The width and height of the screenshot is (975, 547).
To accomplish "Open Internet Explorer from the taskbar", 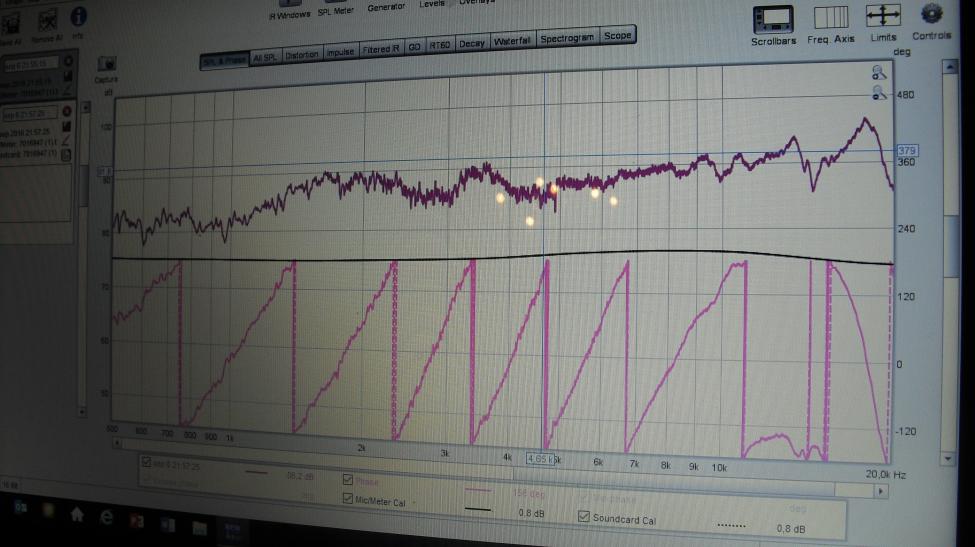I will point(106,517).
